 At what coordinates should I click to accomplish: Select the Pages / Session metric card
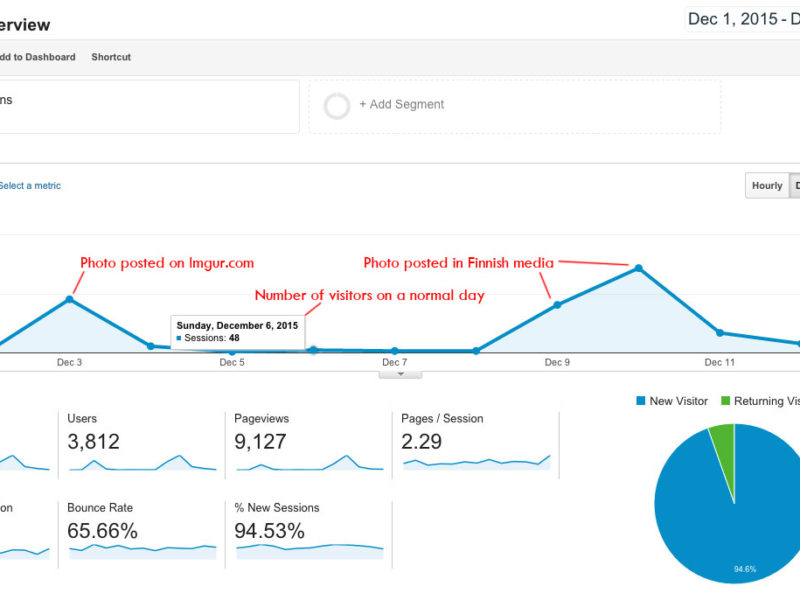[476, 445]
